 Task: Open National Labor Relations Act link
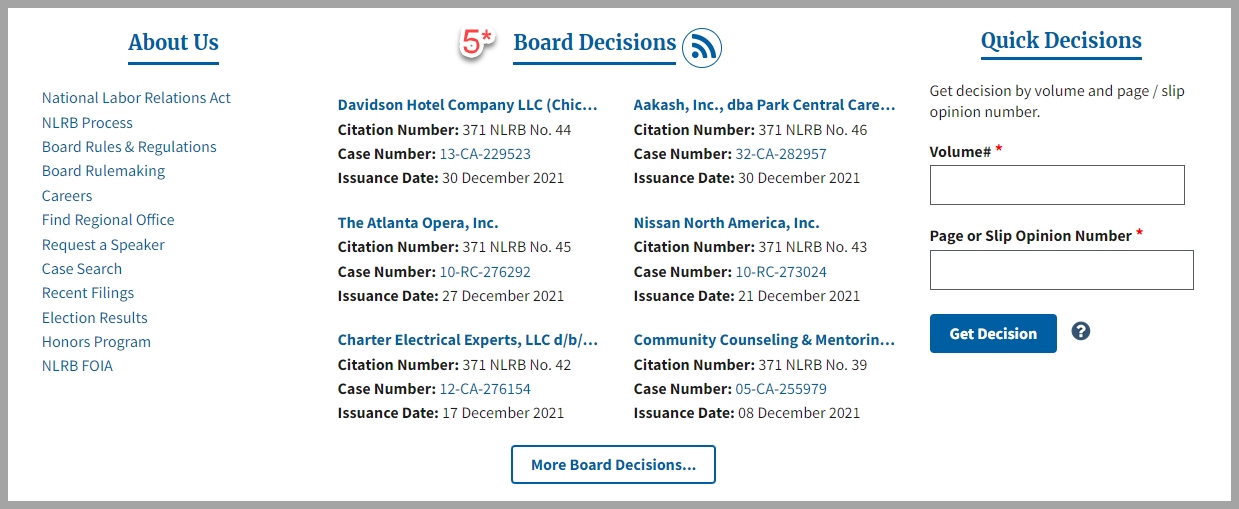pyautogui.click(x=136, y=98)
